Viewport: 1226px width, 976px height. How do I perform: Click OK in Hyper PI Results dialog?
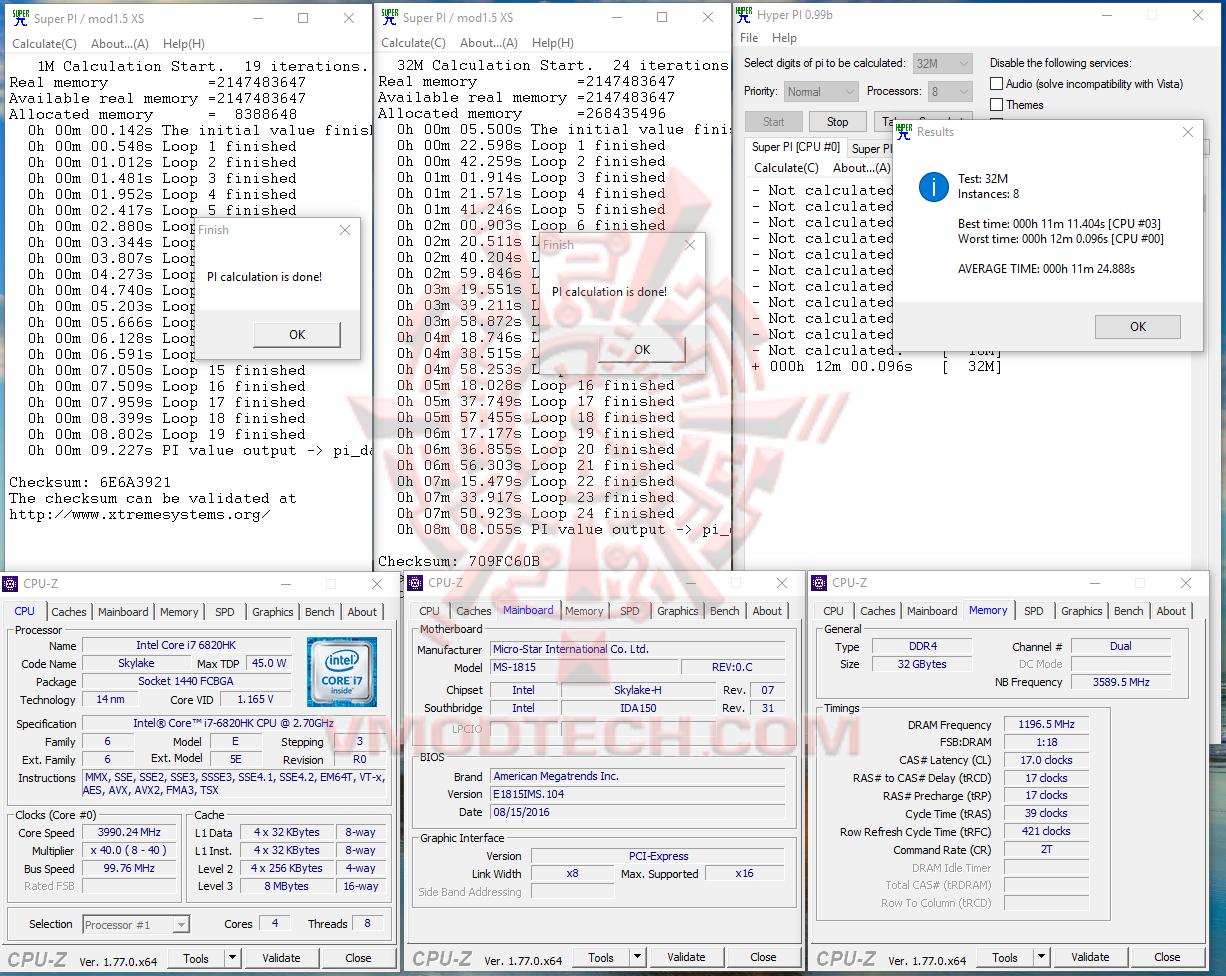(x=1138, y=327)
